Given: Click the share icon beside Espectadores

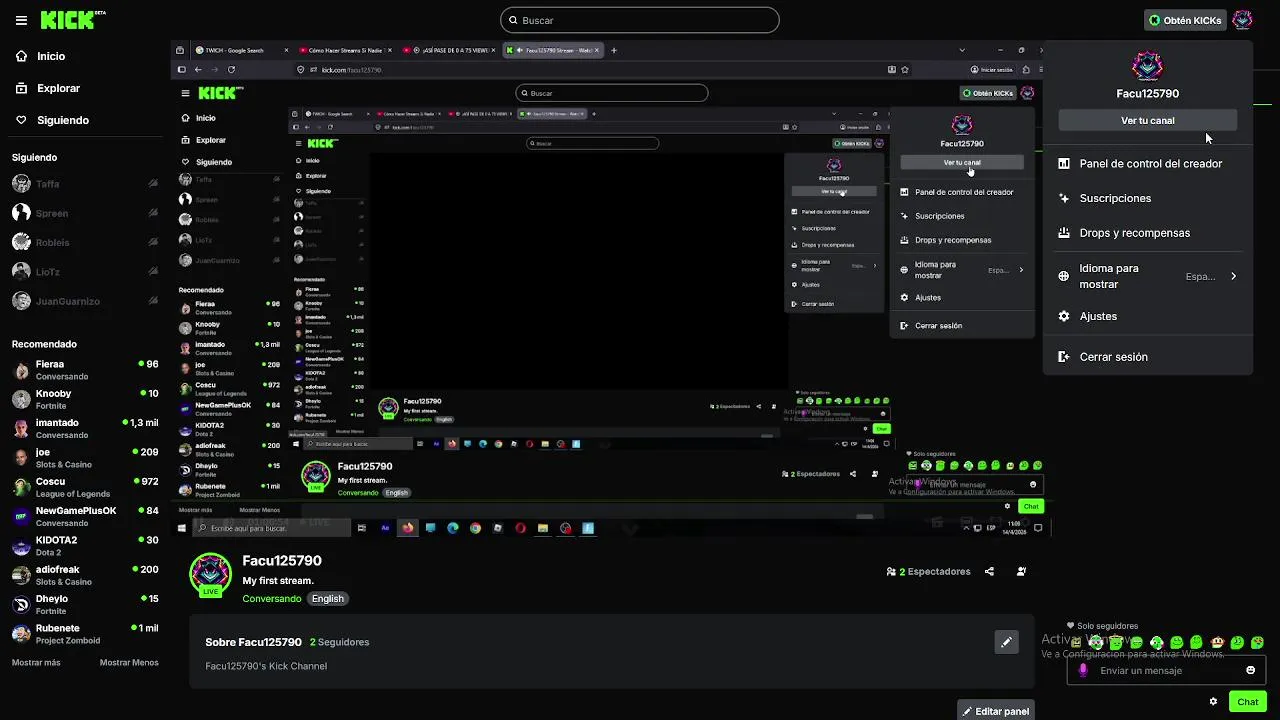Looking at the screenshot, I should (989, 572).
